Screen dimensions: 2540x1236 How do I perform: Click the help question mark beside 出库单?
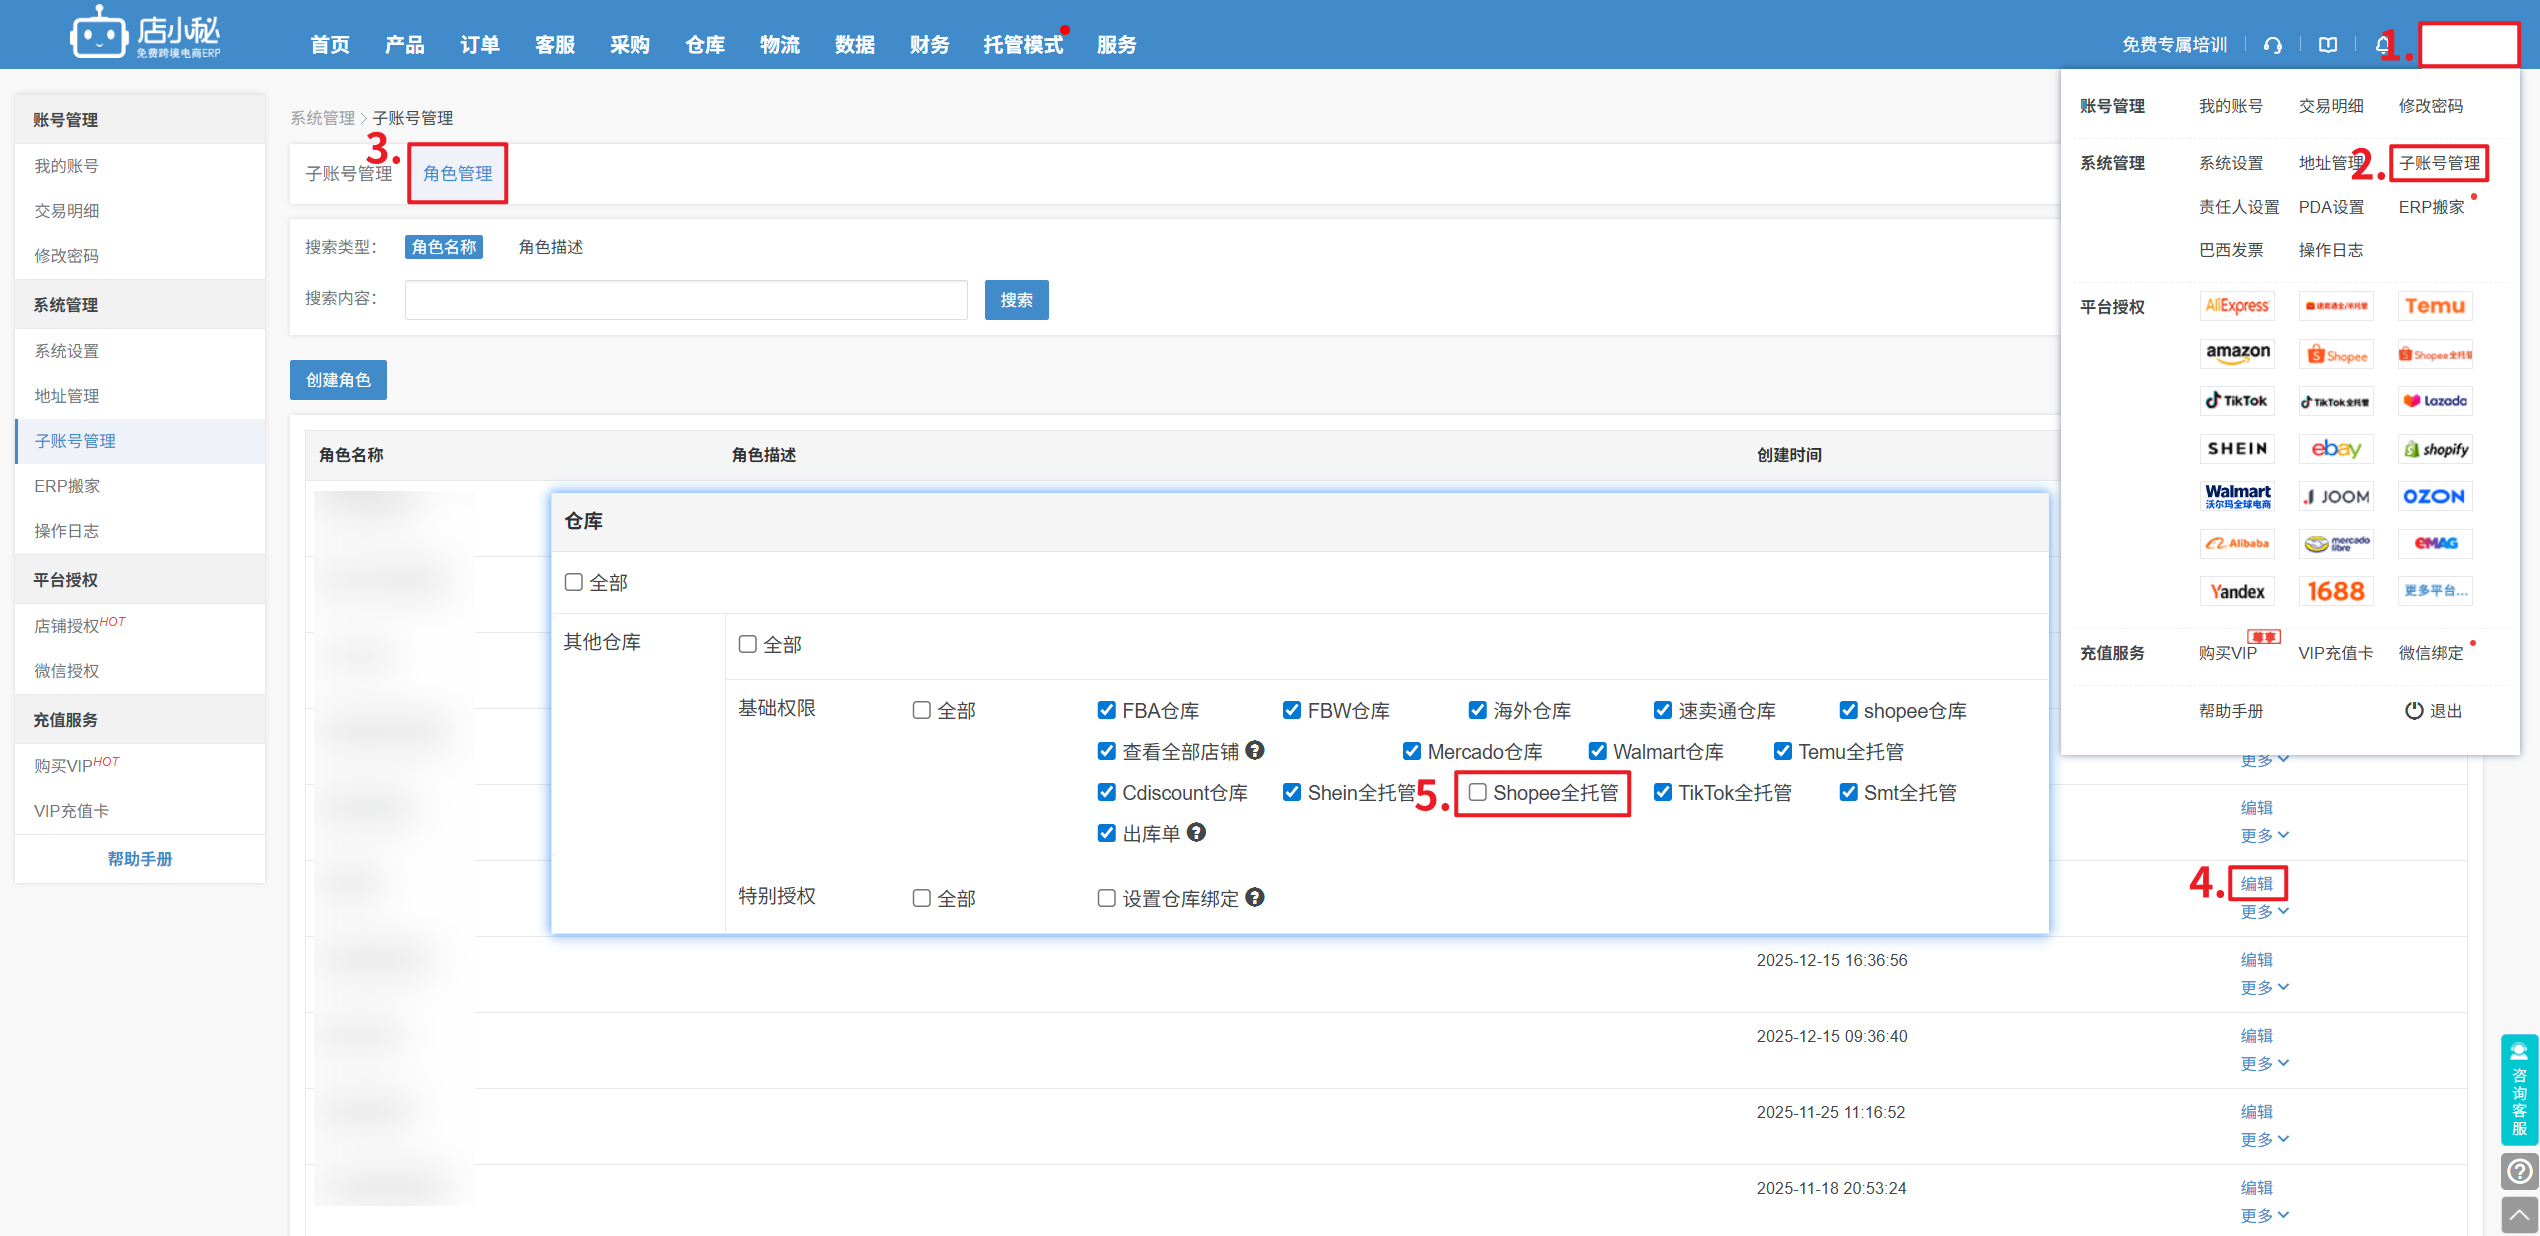(1196, 832)
